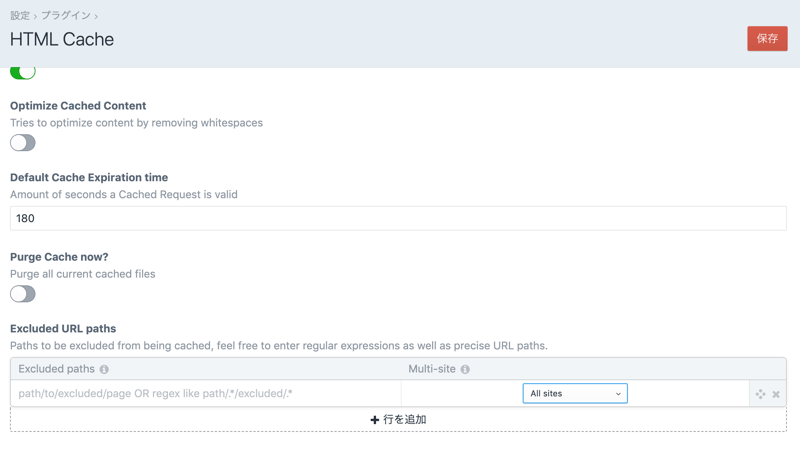Turn off the green enabled toggle
The image size is (800, 455).
(23, 71)
